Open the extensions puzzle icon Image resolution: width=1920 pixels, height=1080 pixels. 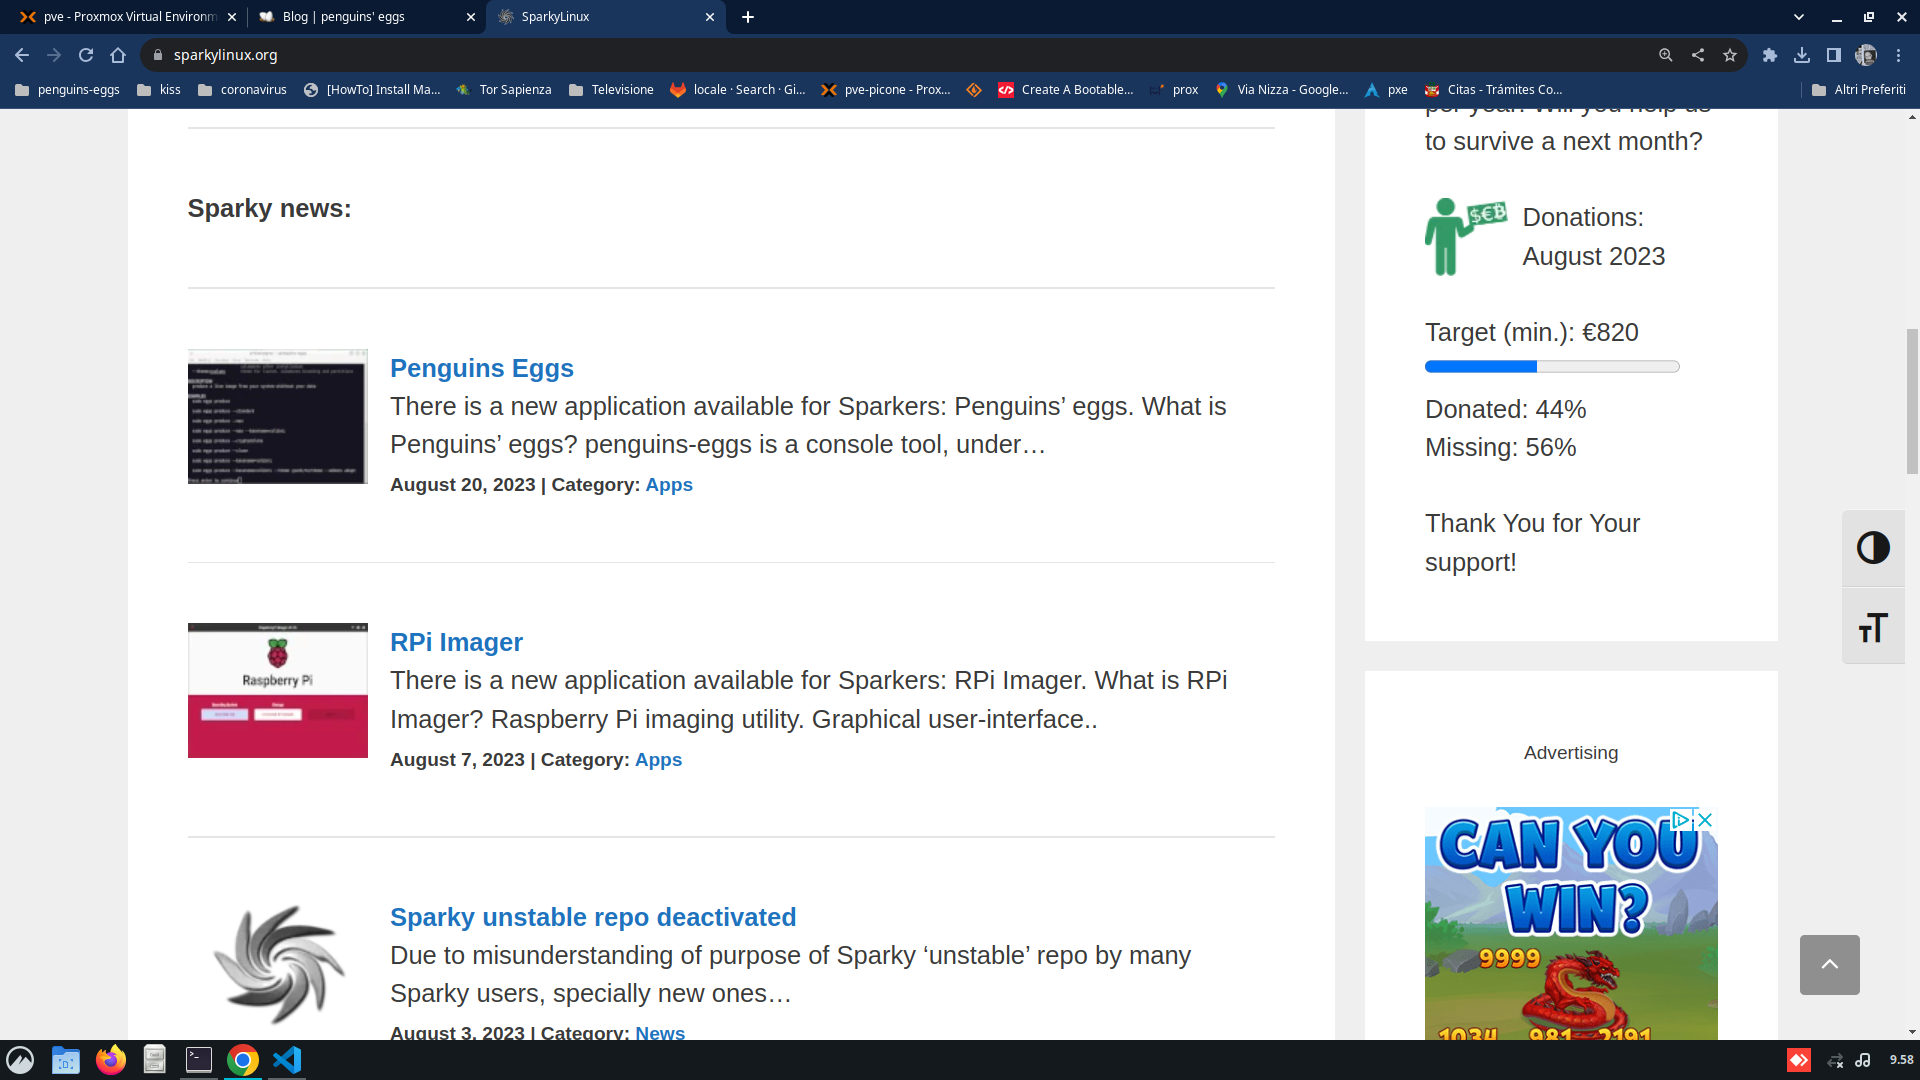[x=1770, y=55]
